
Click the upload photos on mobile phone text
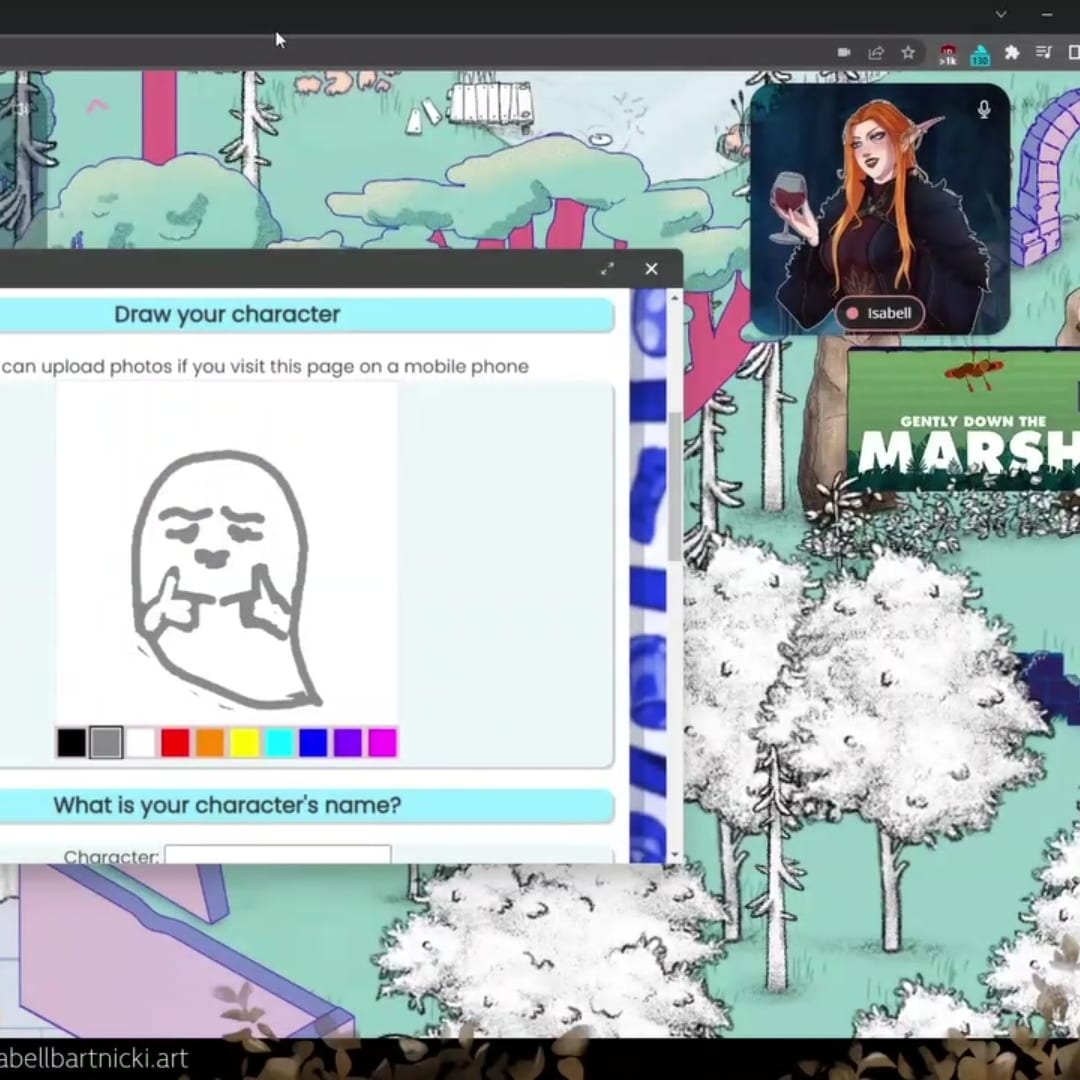[265, 366]
